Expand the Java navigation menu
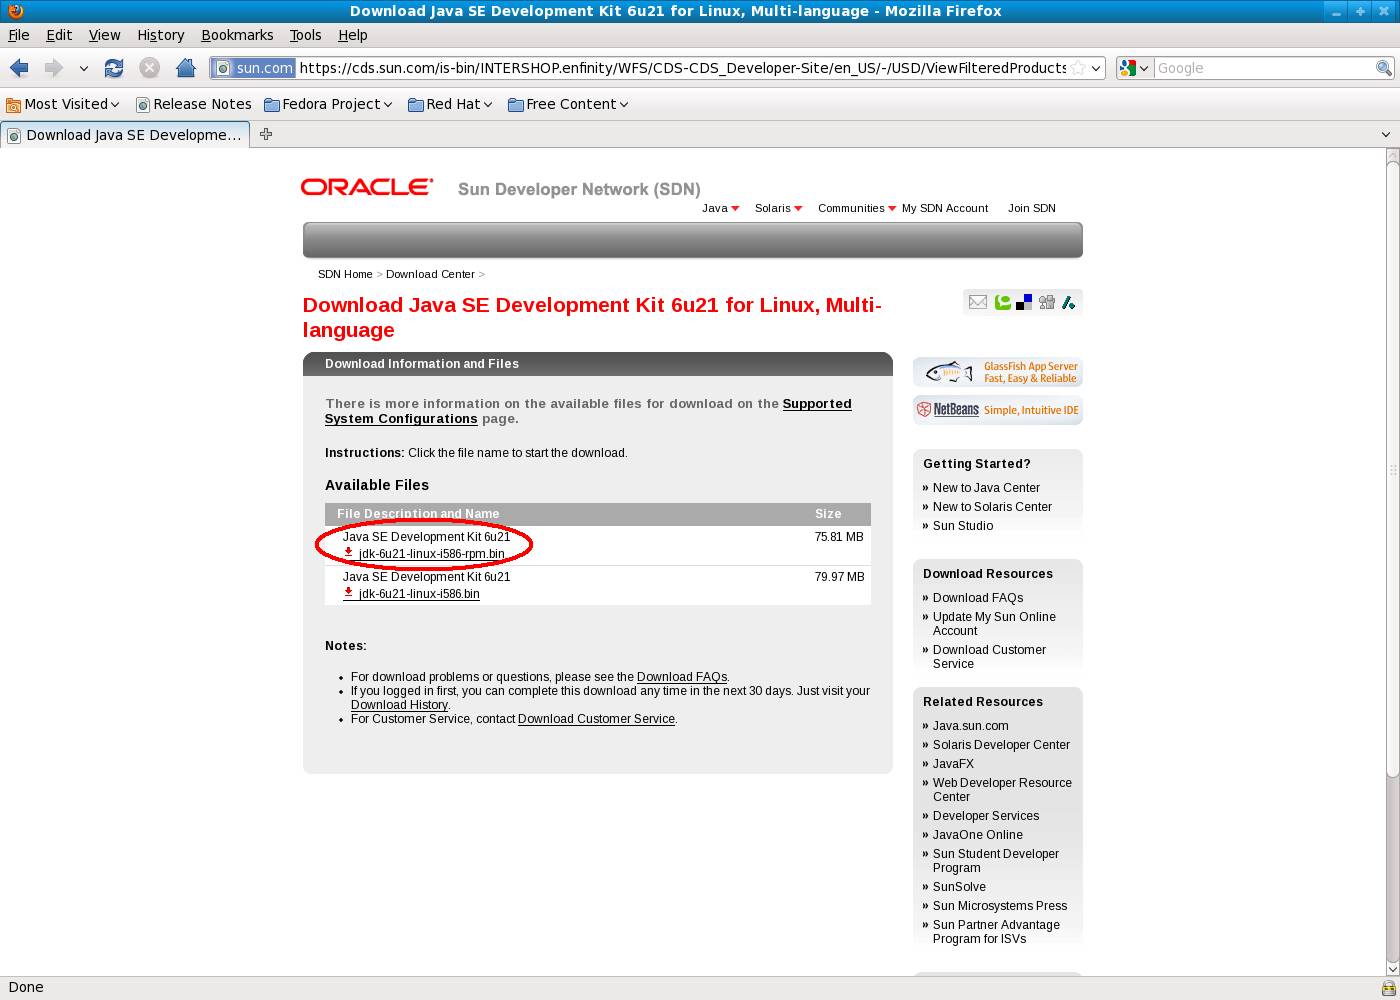Image resolution: width=1400 pixels, height=1000 pixels. point(720,208)
